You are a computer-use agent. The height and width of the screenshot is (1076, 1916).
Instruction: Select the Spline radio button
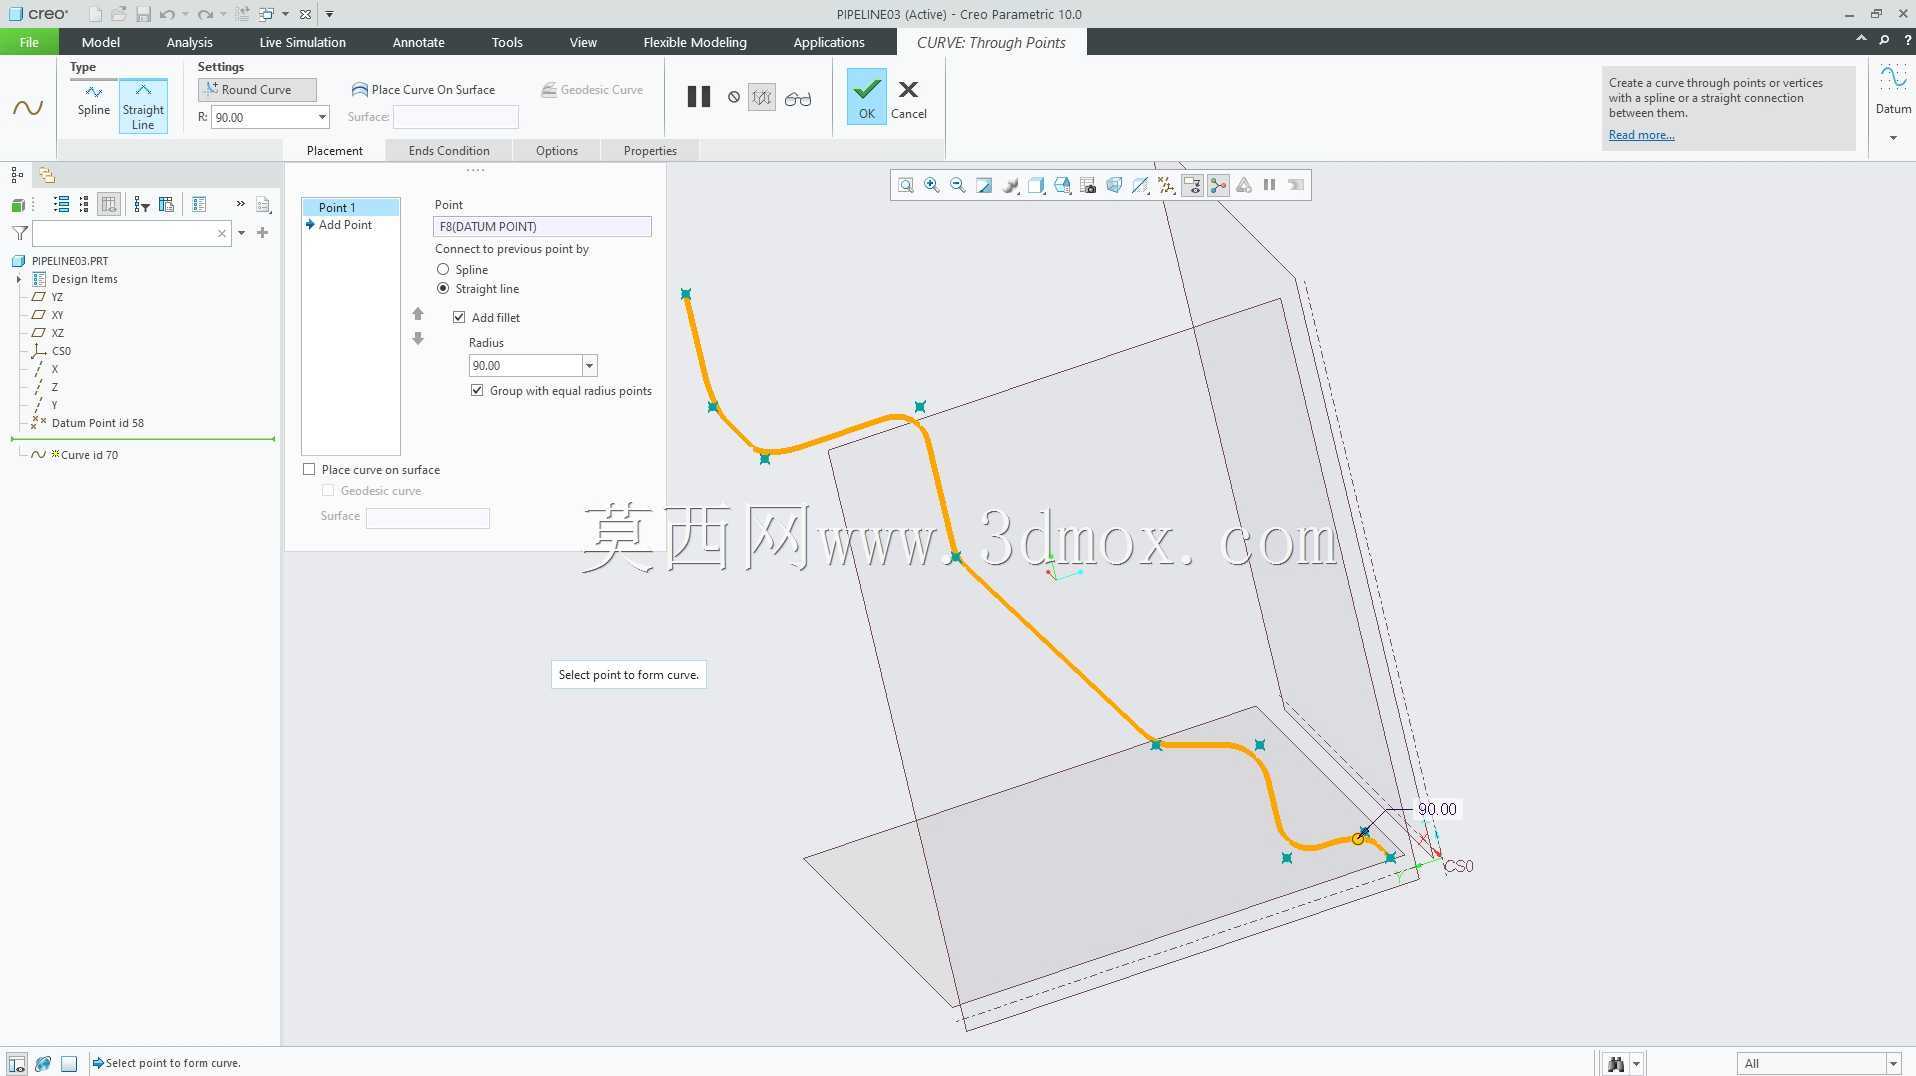tap(443, 270)
